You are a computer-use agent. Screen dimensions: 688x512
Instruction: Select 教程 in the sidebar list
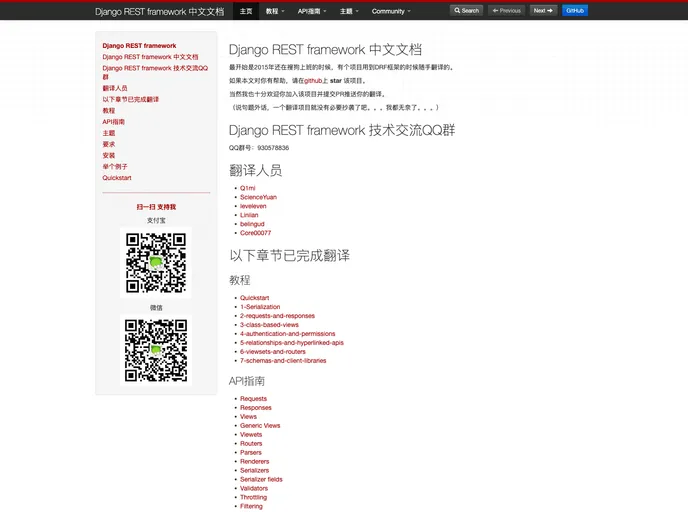click(x=108, y=111)
